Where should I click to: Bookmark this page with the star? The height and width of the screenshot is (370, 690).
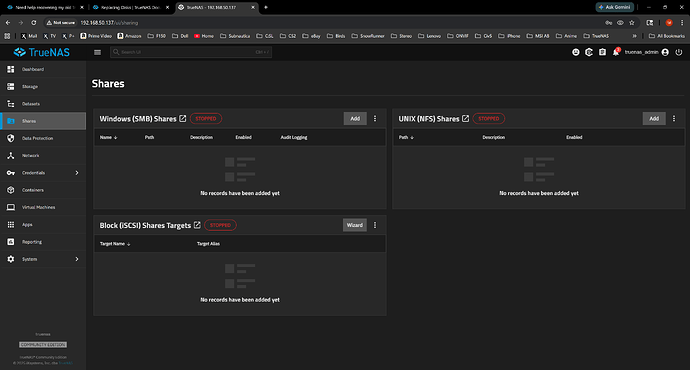(x=632, y=22)
